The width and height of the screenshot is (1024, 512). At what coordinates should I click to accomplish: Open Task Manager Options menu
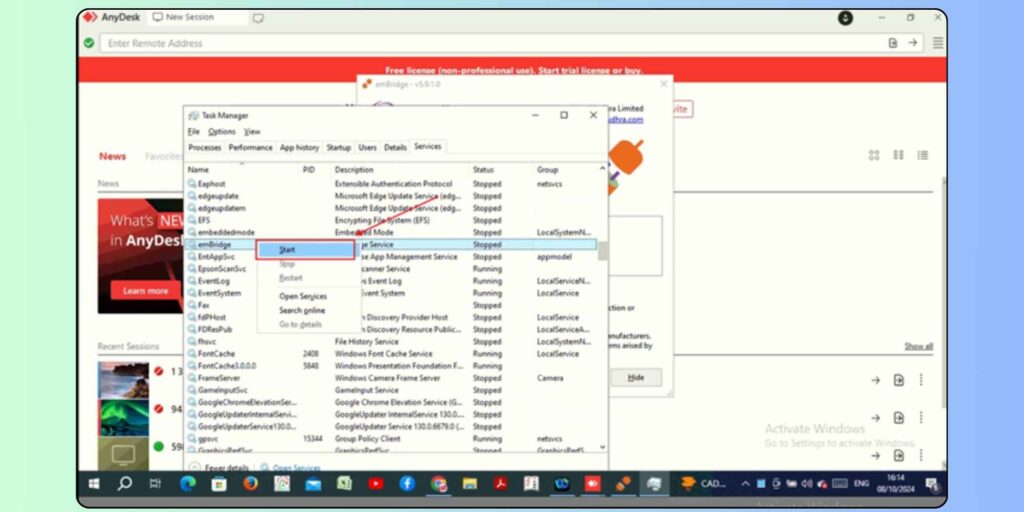coord(222,131)
